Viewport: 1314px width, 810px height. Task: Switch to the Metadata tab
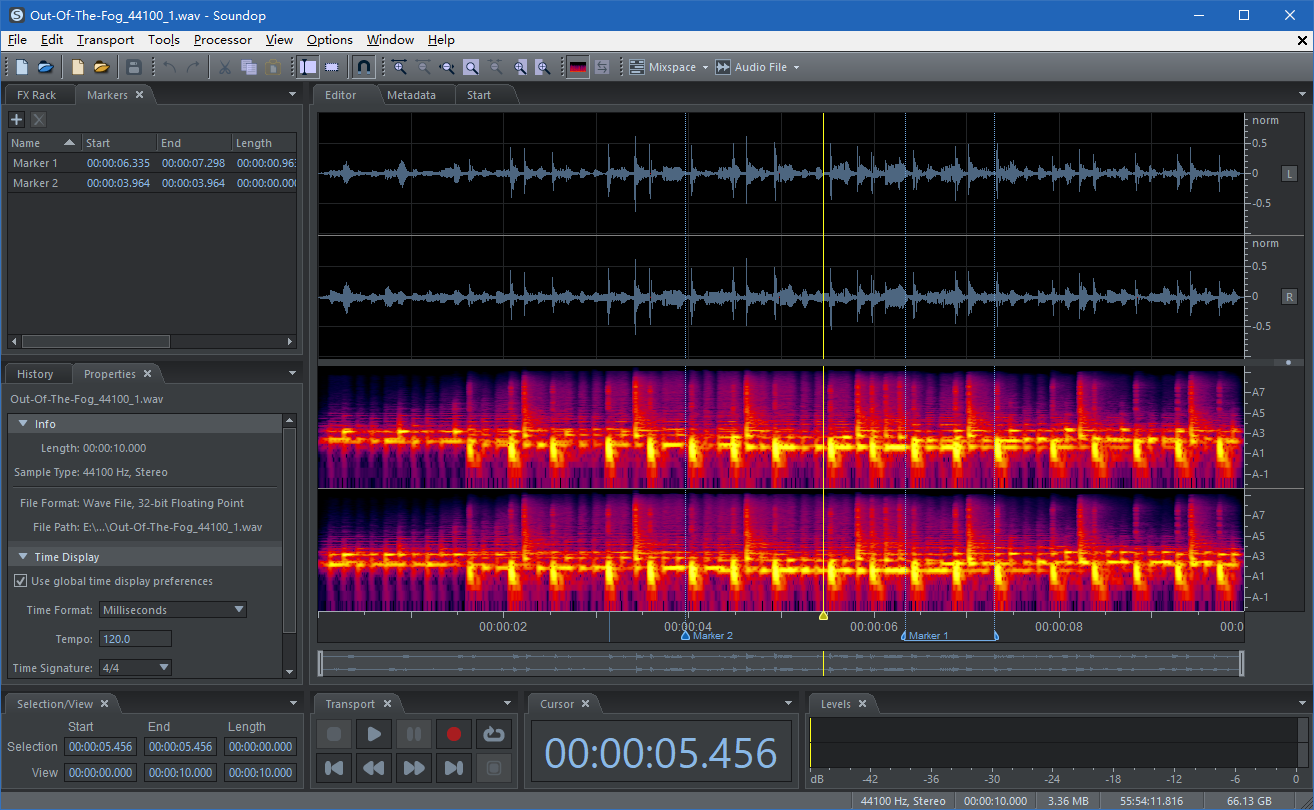coord(411,95)
